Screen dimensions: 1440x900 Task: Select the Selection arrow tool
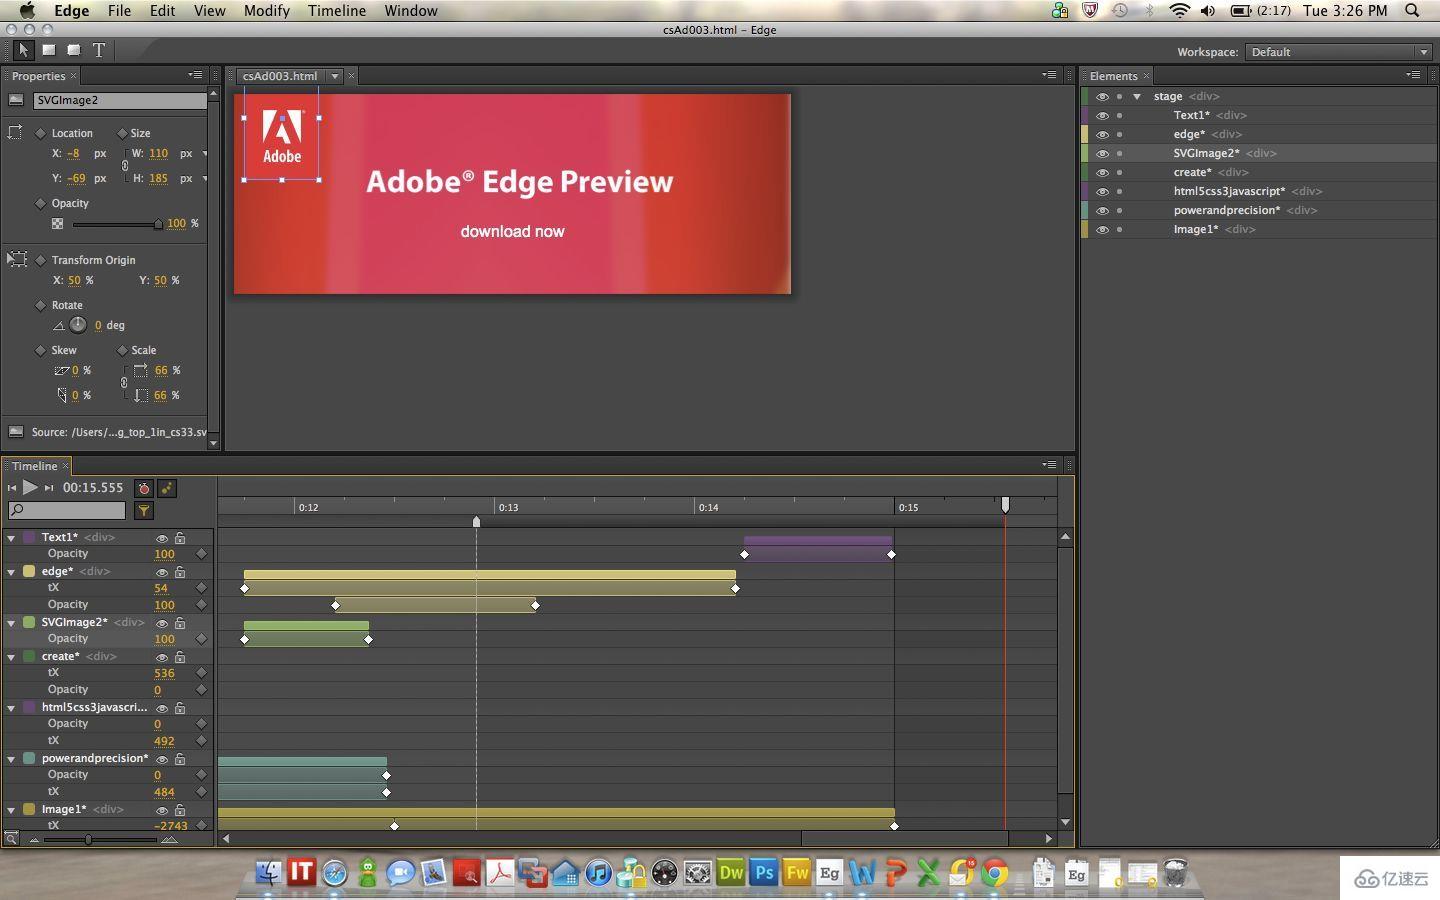coord(23,50)
